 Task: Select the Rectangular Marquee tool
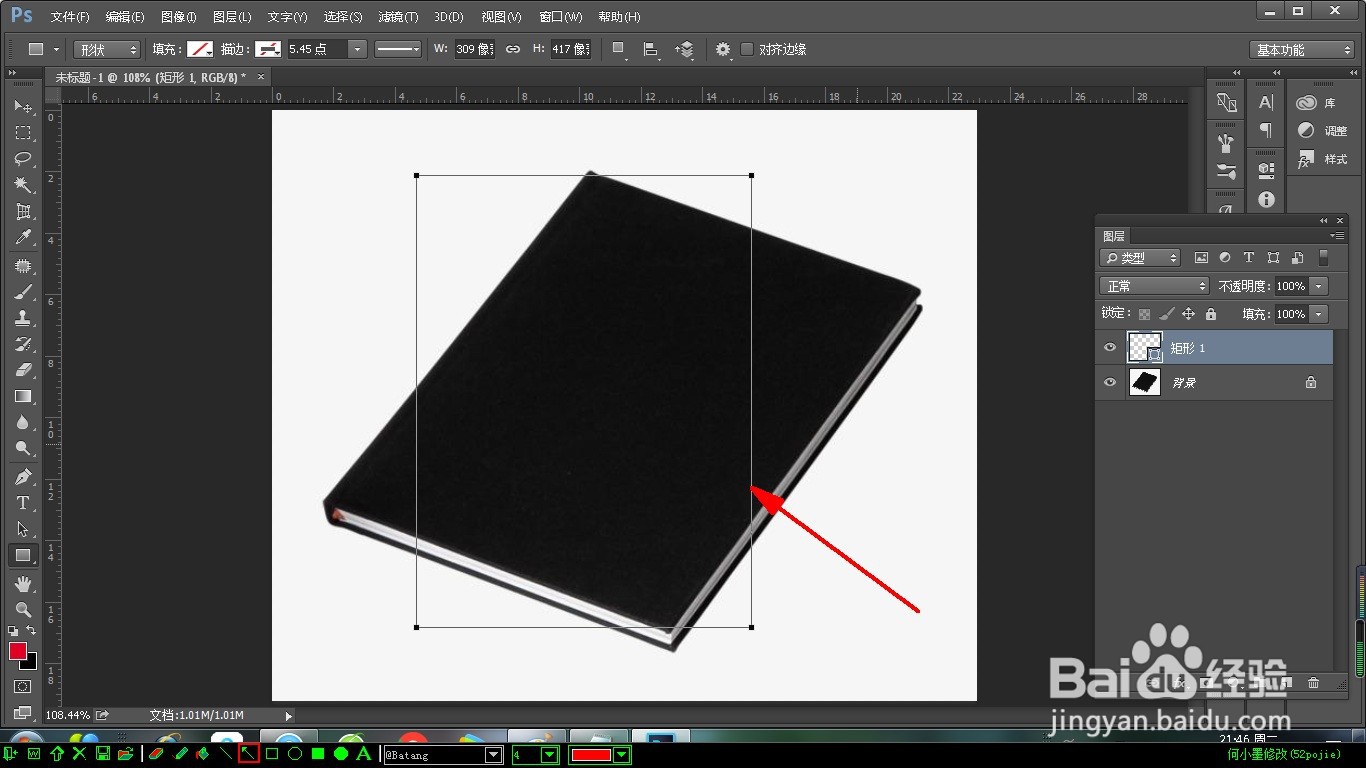pos(22,133)
